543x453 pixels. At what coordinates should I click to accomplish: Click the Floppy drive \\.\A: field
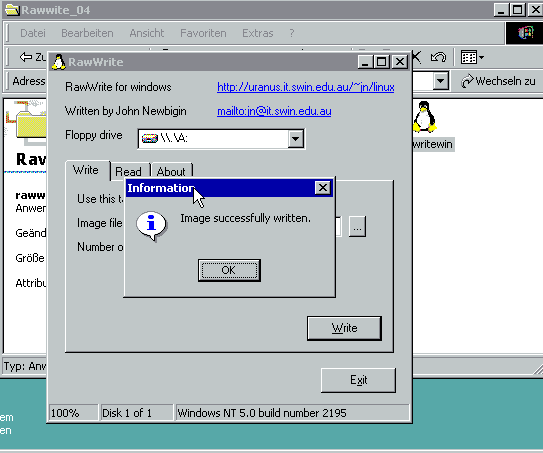point(221,139)
